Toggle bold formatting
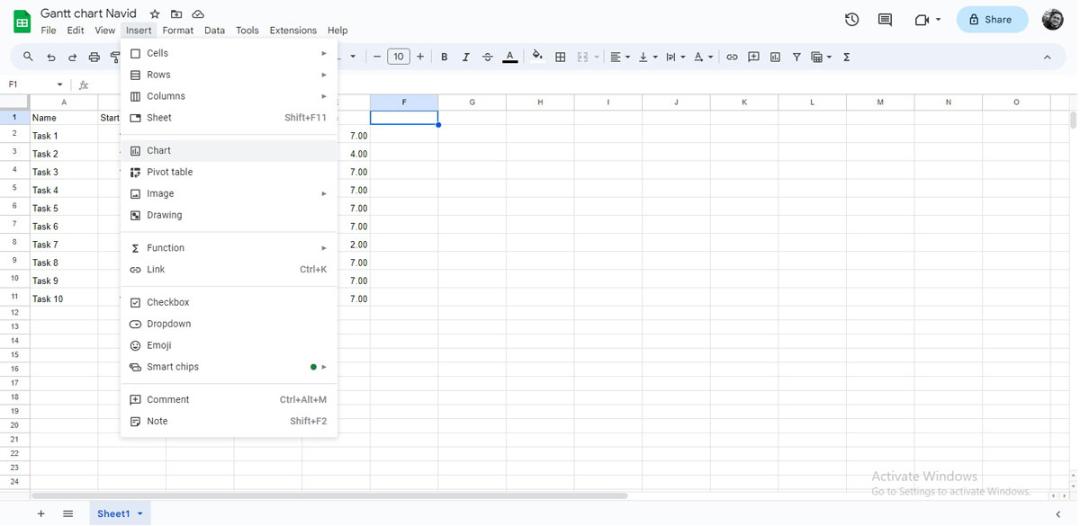The image size is (1080, 526). coord(444,57)
